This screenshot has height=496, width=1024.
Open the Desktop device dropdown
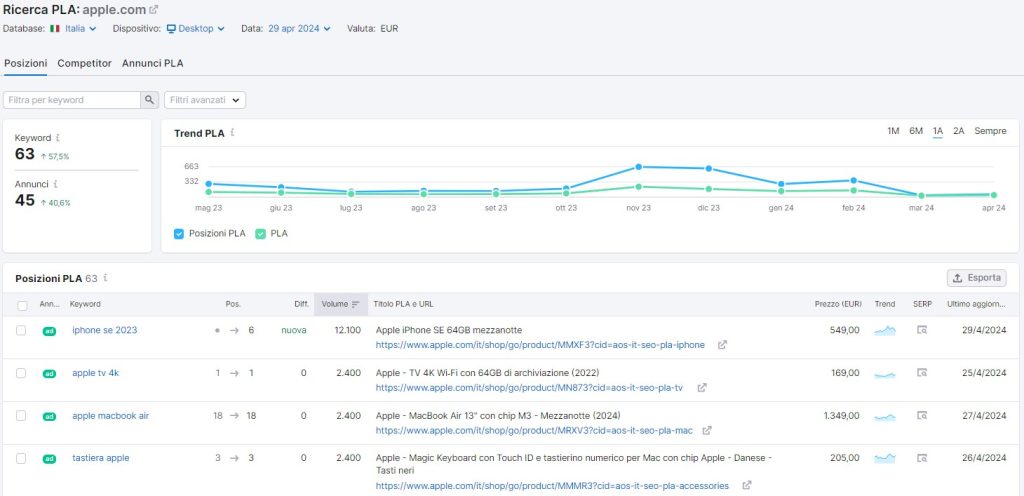tap(195, 29)
